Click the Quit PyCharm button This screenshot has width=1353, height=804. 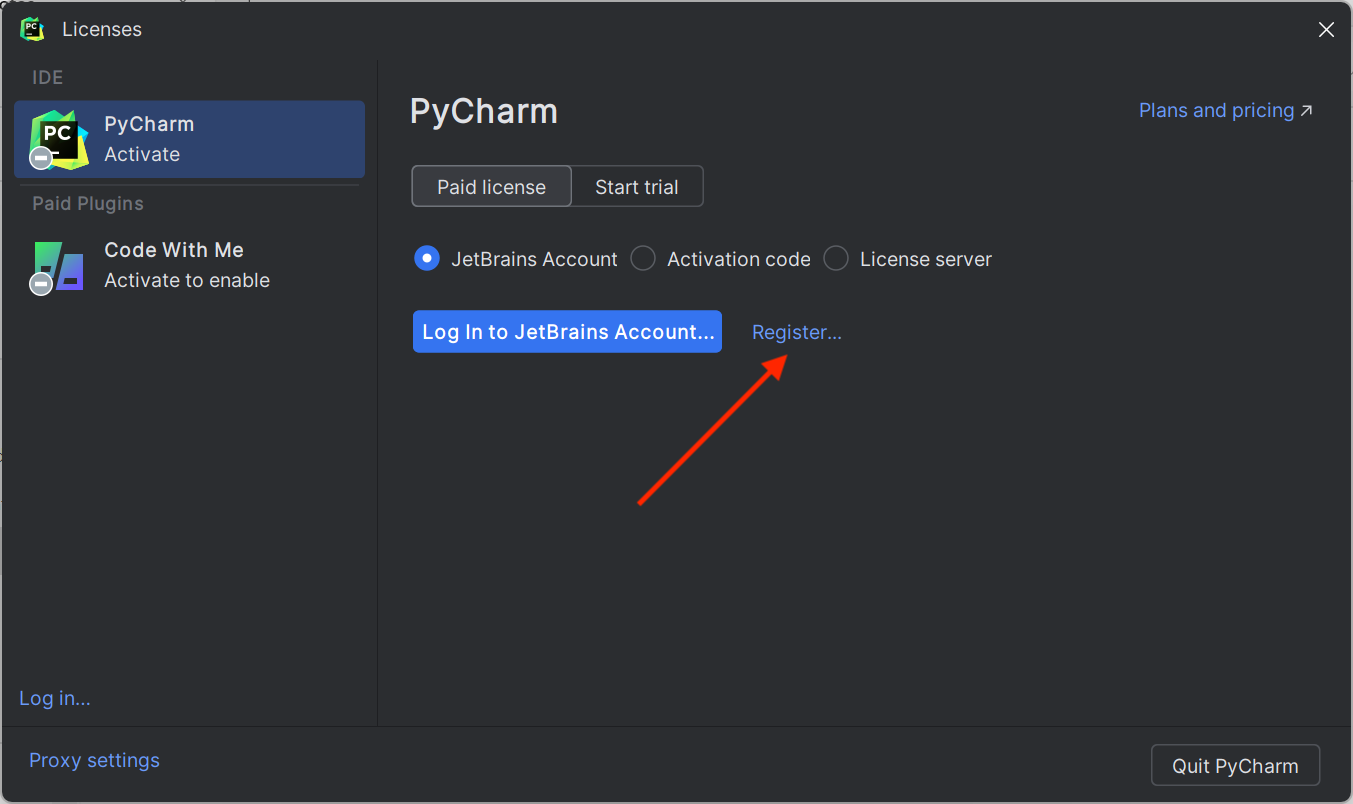(x=1235, y=766)
